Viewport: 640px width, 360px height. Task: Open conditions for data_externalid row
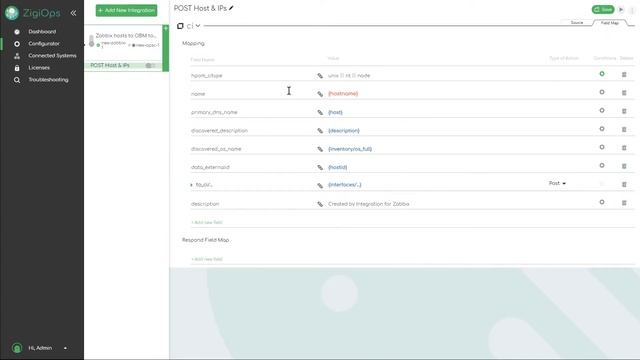coord(602,166)
